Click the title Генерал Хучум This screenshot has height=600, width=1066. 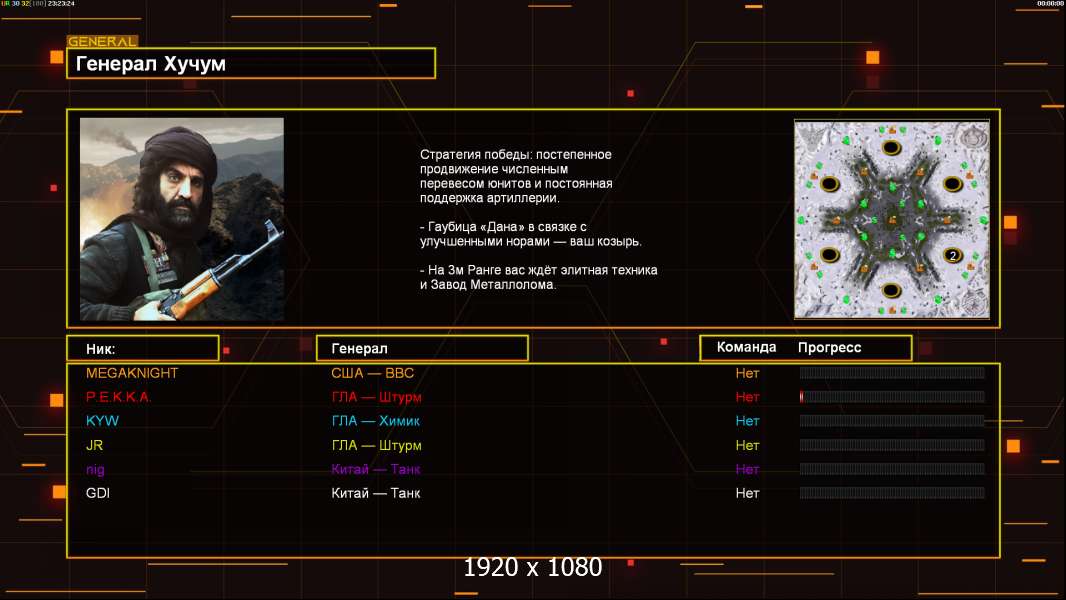(x=150, y=64)
